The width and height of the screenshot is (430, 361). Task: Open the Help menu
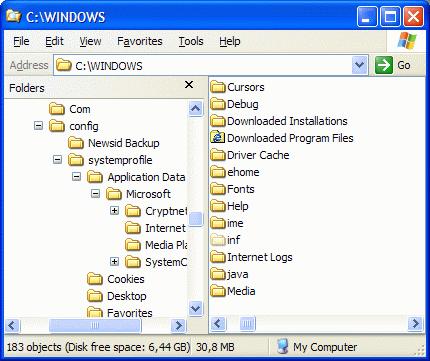point(230,41)
